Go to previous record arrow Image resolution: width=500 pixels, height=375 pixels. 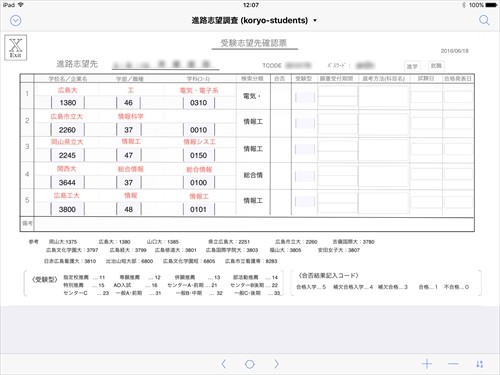click(x=224, y=364)
